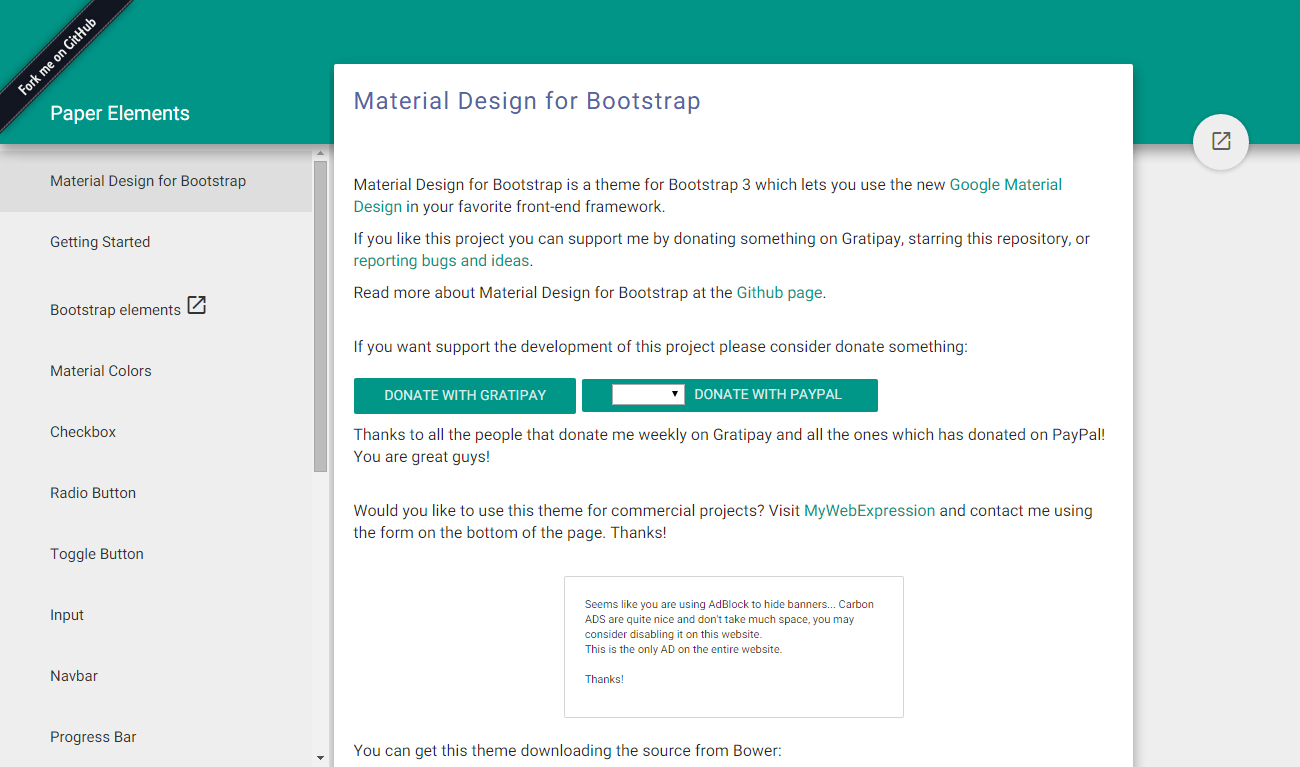The width and height of the screenshot is (1300, 767).
Task: Open the Radio Button sidebar item
Action: tap(156, 493)
